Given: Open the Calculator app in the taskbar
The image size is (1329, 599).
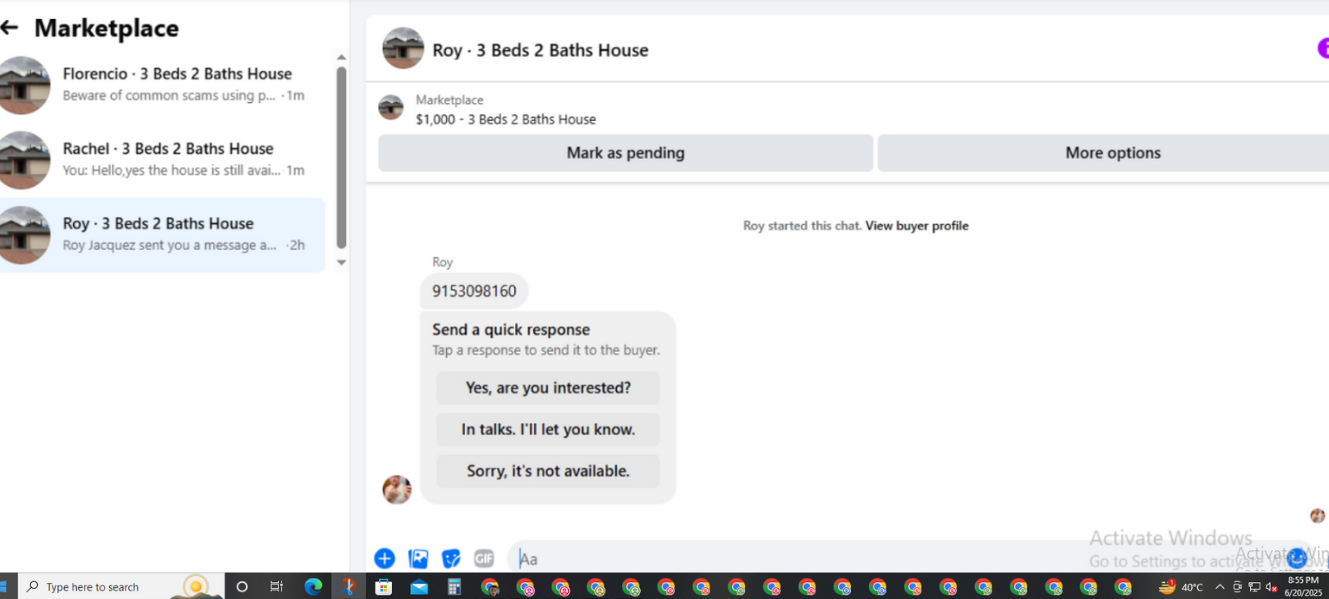Looking at the screenshot, I should (454, 587).
